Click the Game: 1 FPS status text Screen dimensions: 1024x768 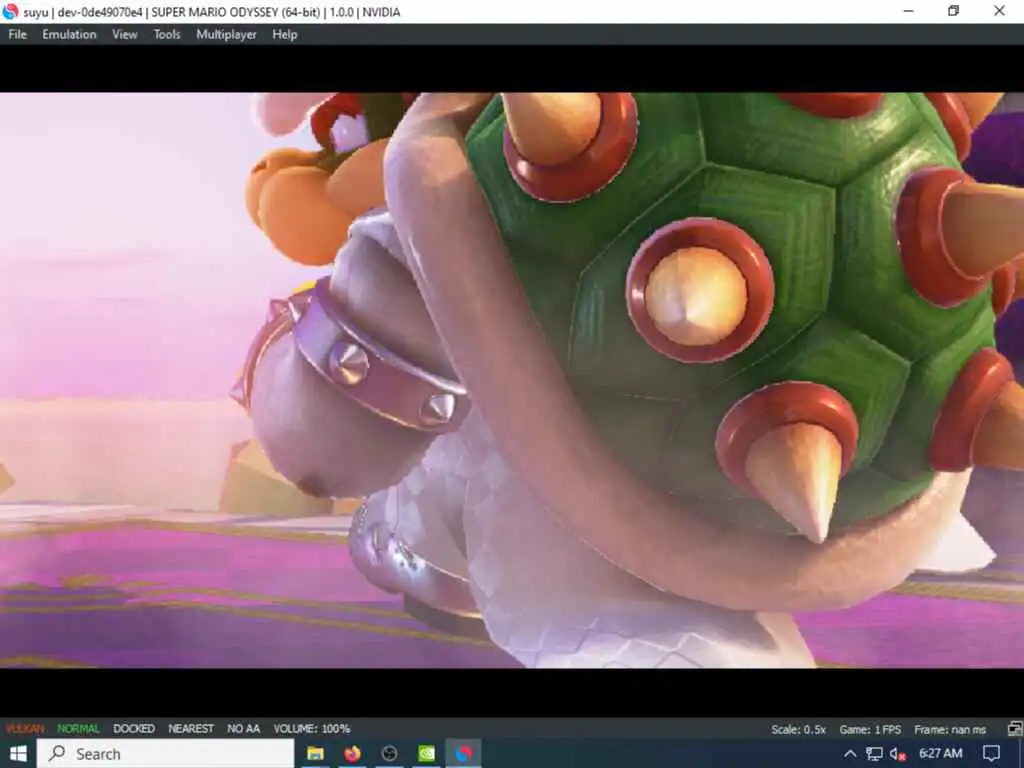(x=870, y=729)
